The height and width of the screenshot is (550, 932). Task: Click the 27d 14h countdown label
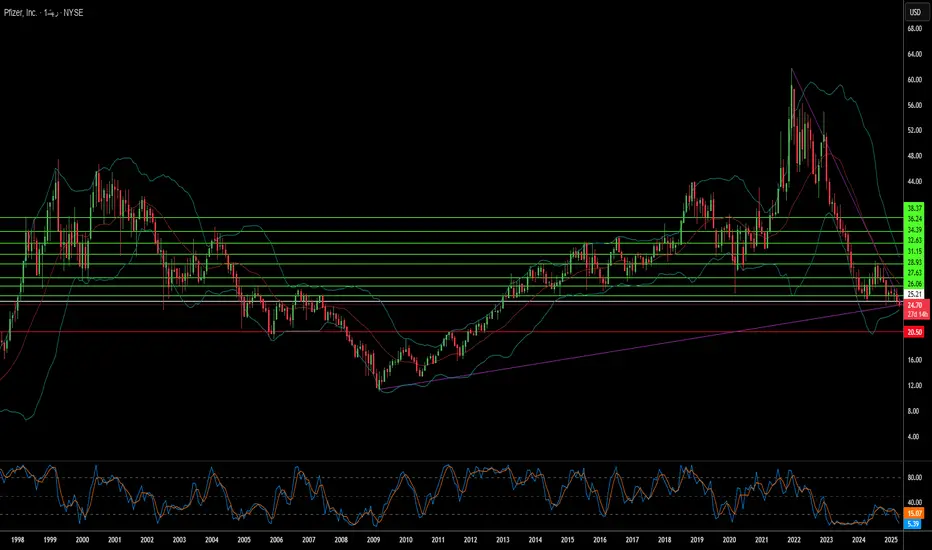pos(913,314)
